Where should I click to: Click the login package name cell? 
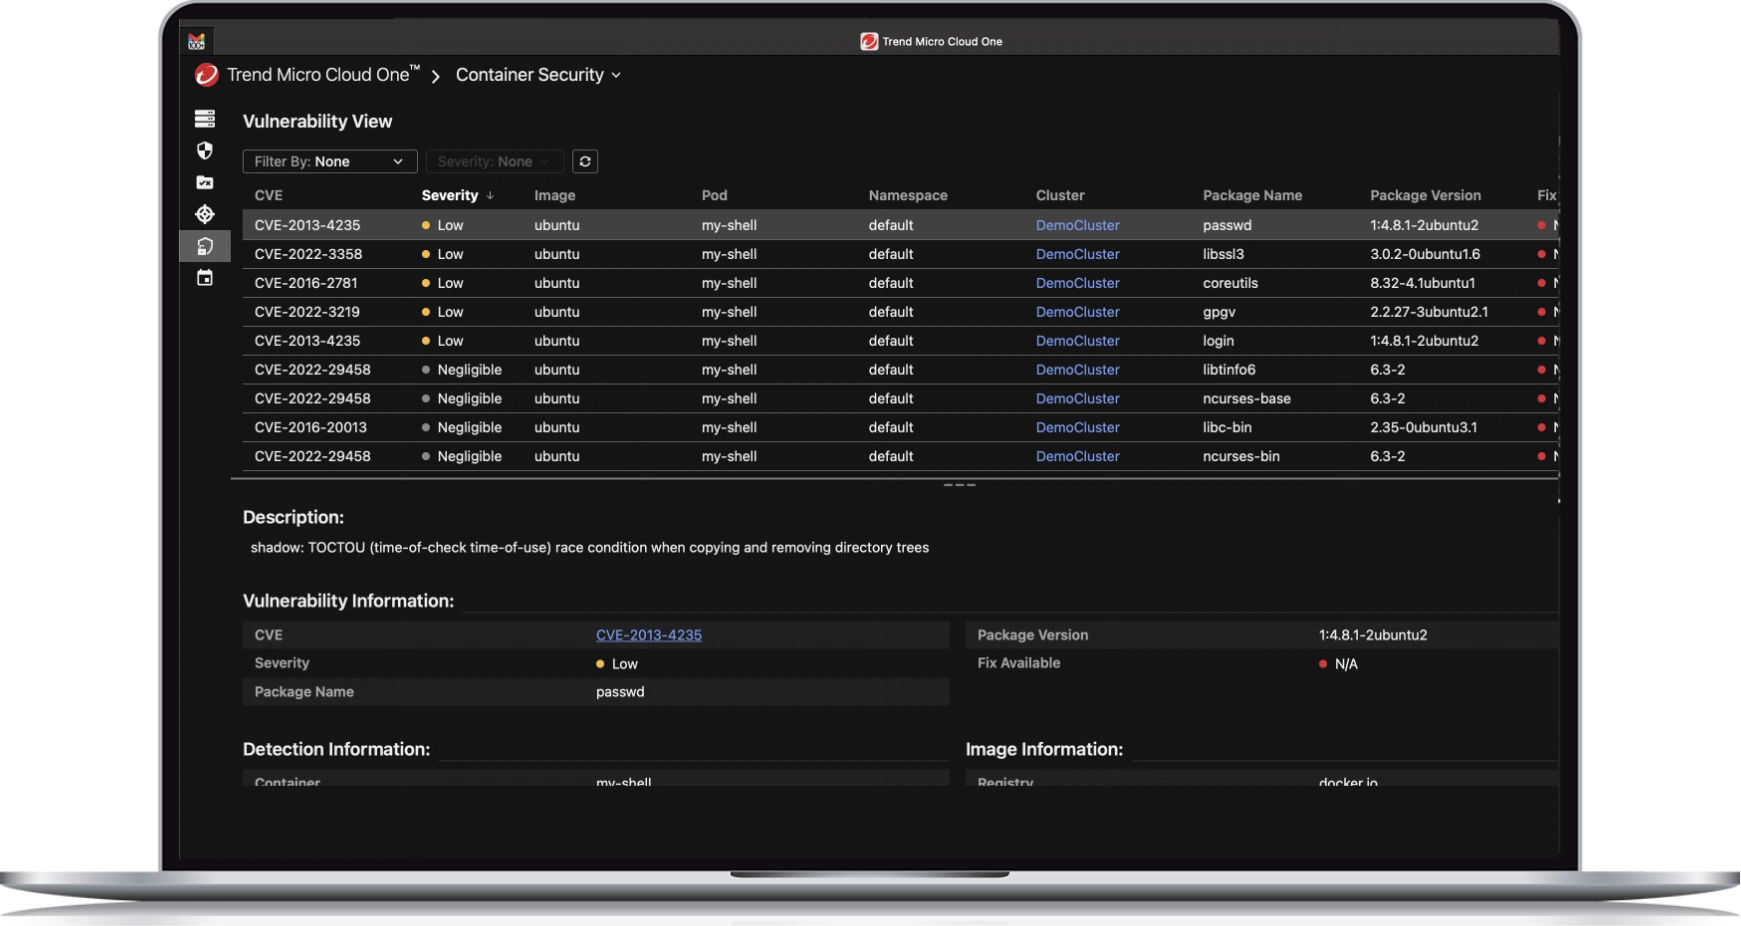[x=1218, y=341]
